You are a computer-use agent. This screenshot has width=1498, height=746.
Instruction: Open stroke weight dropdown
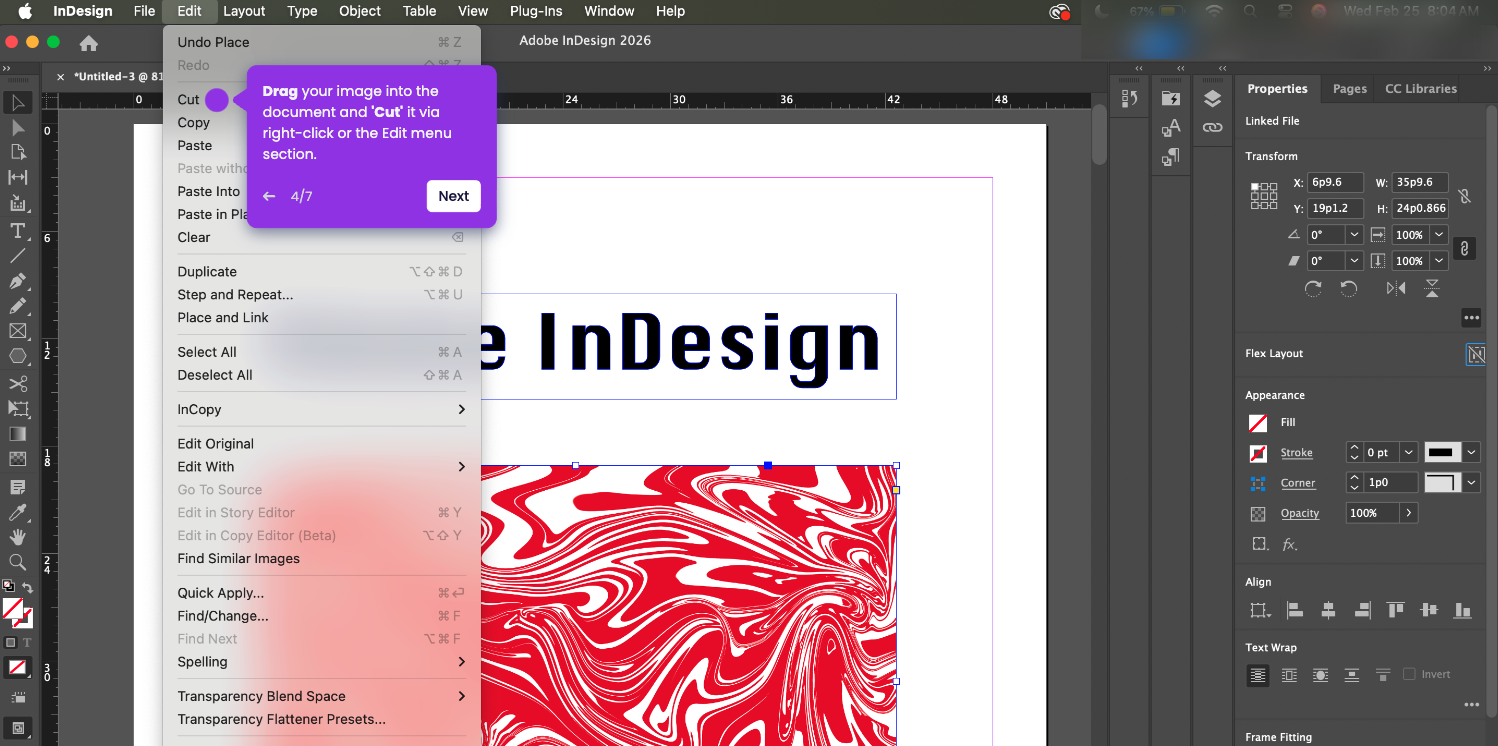point(1408,453)
